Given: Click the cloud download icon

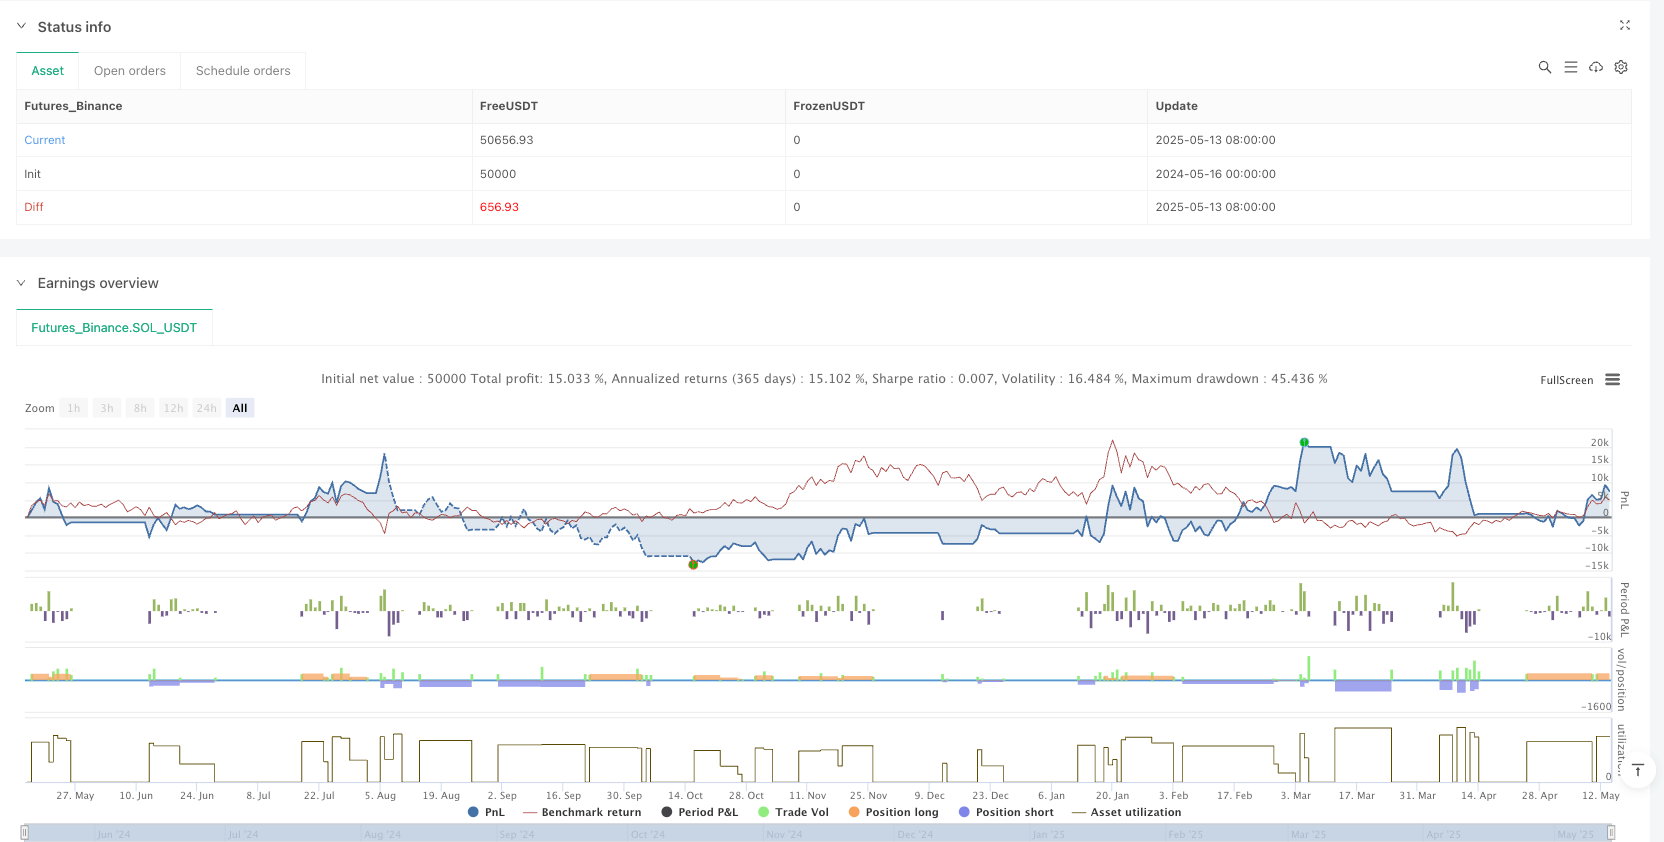Looking at the screenshot, I should pos(1596,67).
